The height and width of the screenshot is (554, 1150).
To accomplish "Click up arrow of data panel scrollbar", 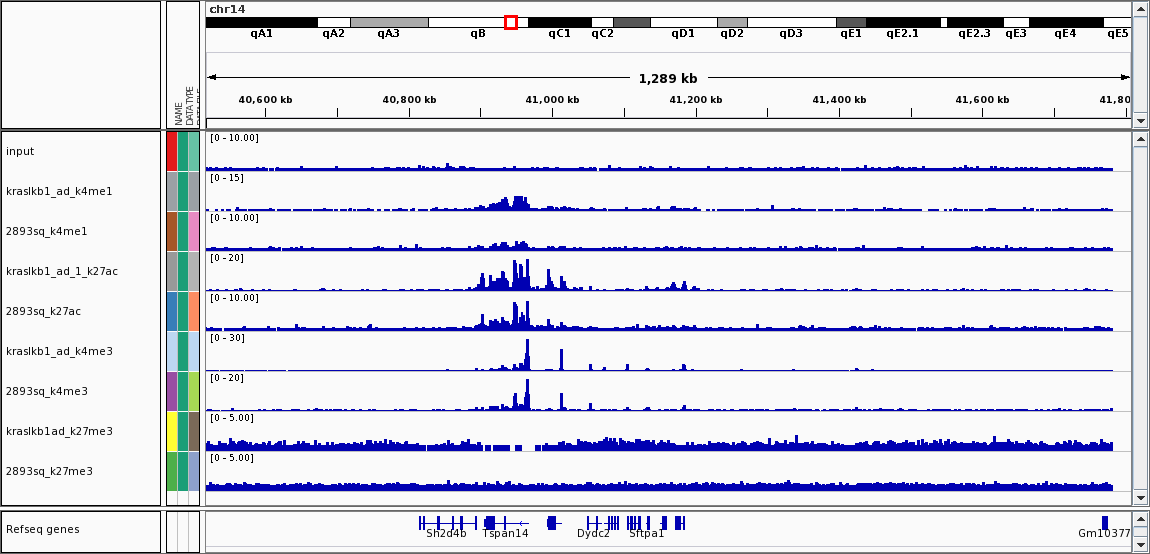I will click(1140, 140).
